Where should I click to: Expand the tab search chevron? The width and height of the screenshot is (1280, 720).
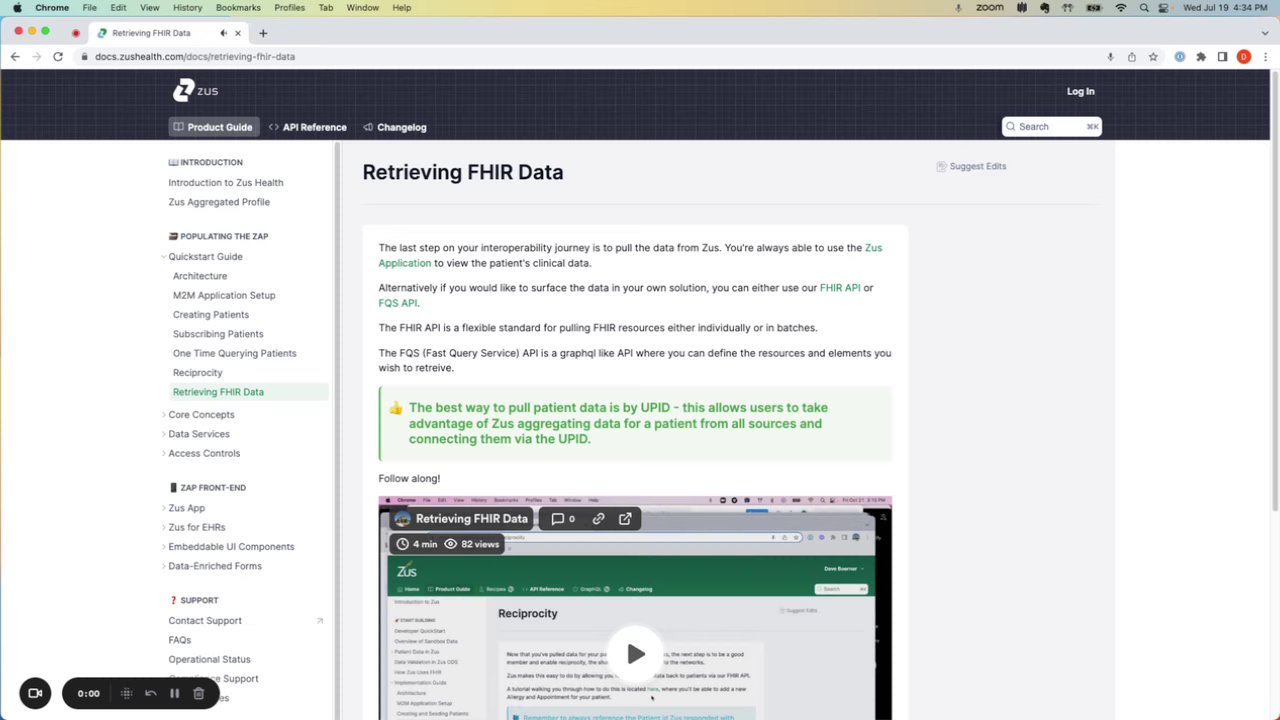click(1265, 33)
